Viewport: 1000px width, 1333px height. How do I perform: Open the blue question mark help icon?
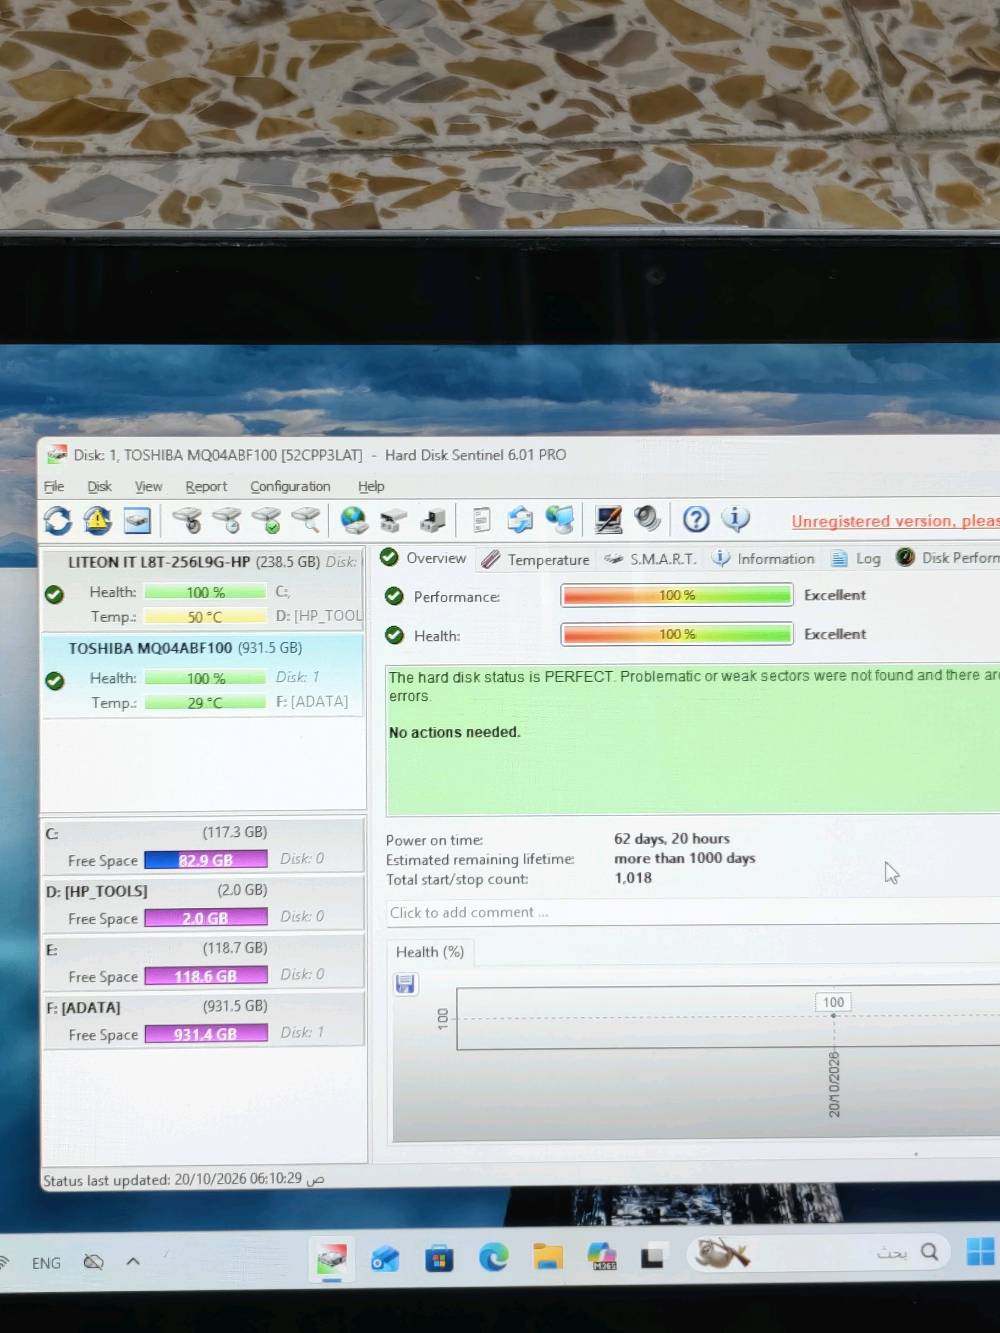click(696, 518)
